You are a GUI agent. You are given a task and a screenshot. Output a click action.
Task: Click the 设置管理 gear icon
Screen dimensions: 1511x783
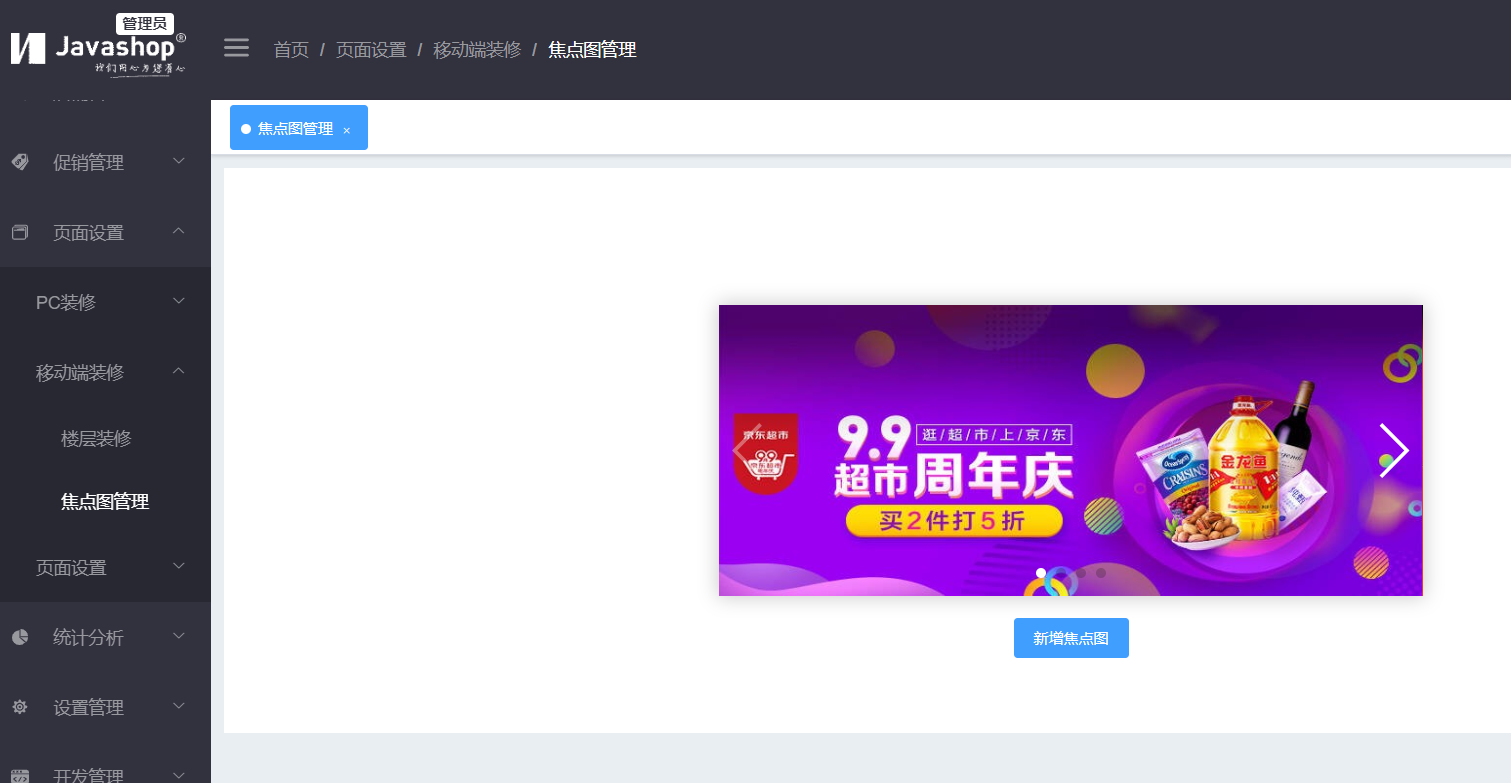20,707
